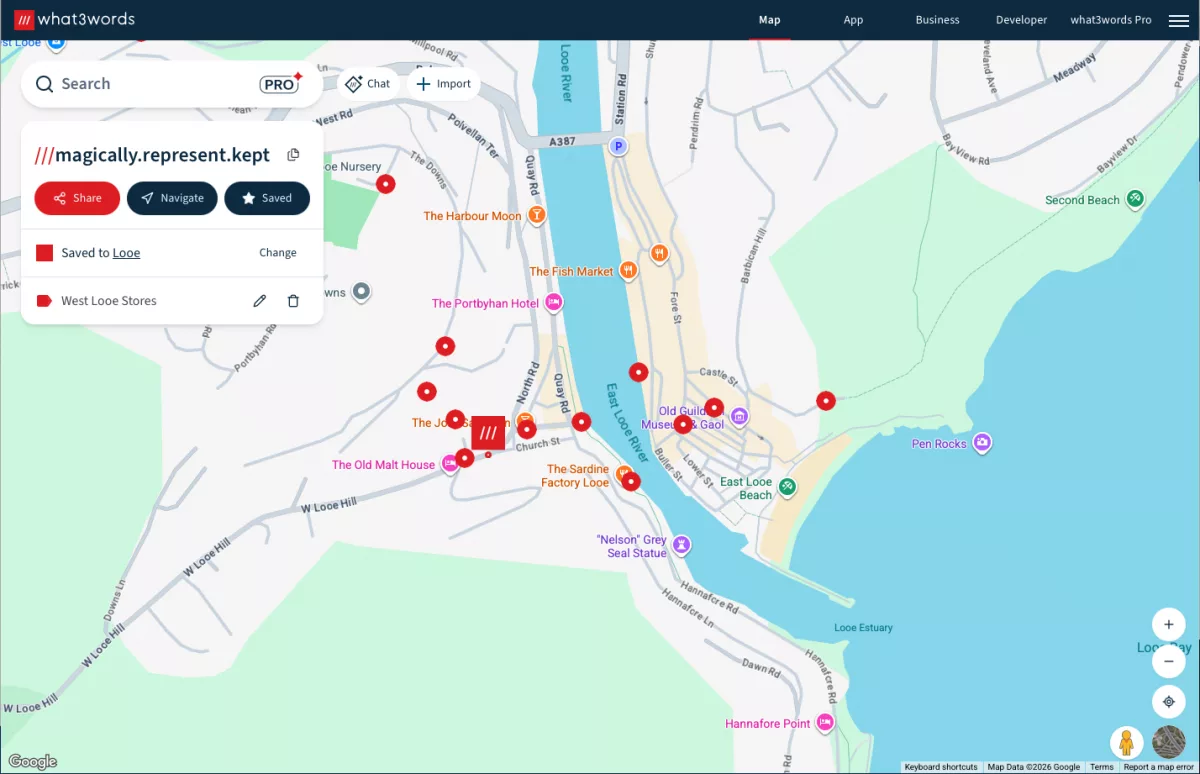Click Report a map error

pos(1158,767)
